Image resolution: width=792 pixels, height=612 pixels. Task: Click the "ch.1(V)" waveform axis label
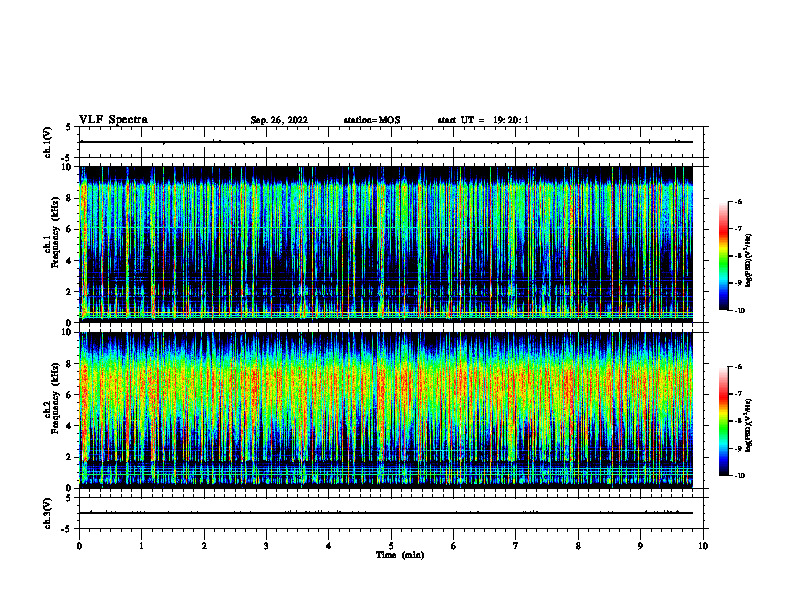coord(48,142)
